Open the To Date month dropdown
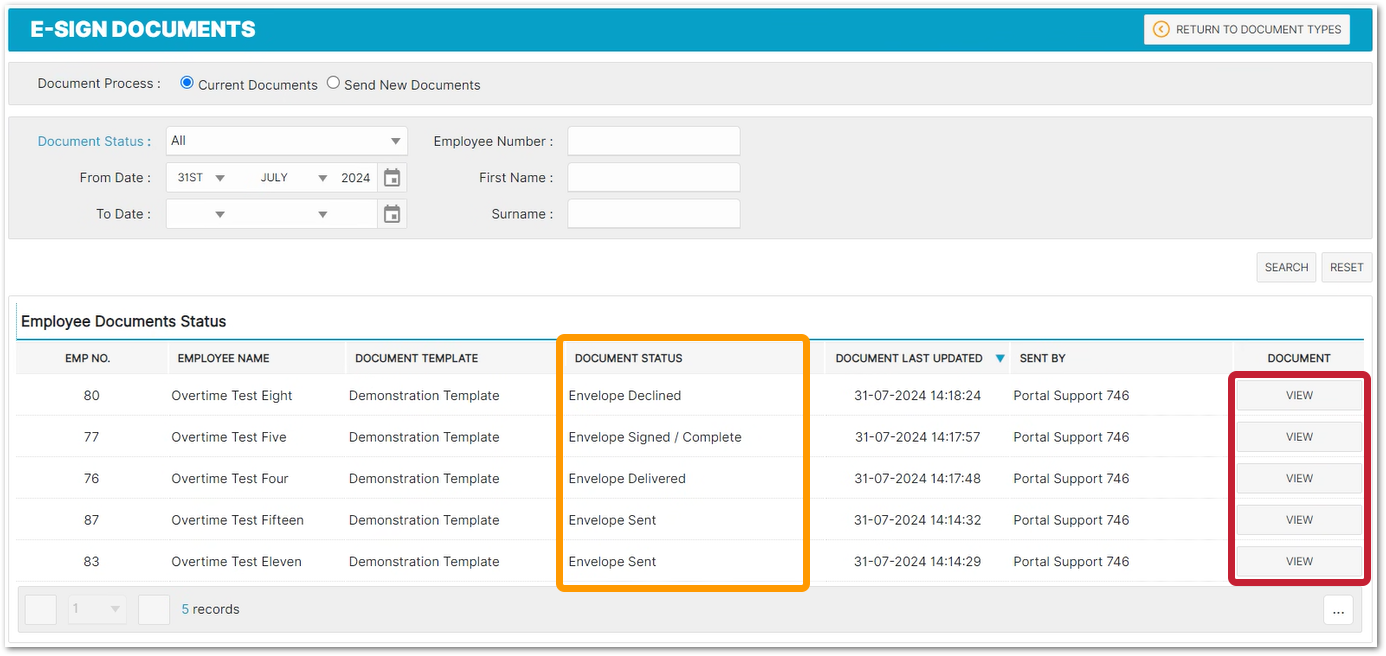The width and height of the screenshot is (1386, 656). [294, 214]
